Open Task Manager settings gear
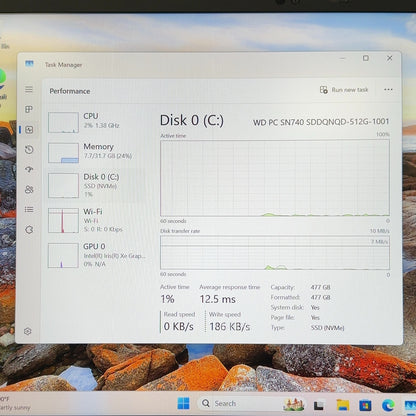416x416 pixels. point(28,331)
